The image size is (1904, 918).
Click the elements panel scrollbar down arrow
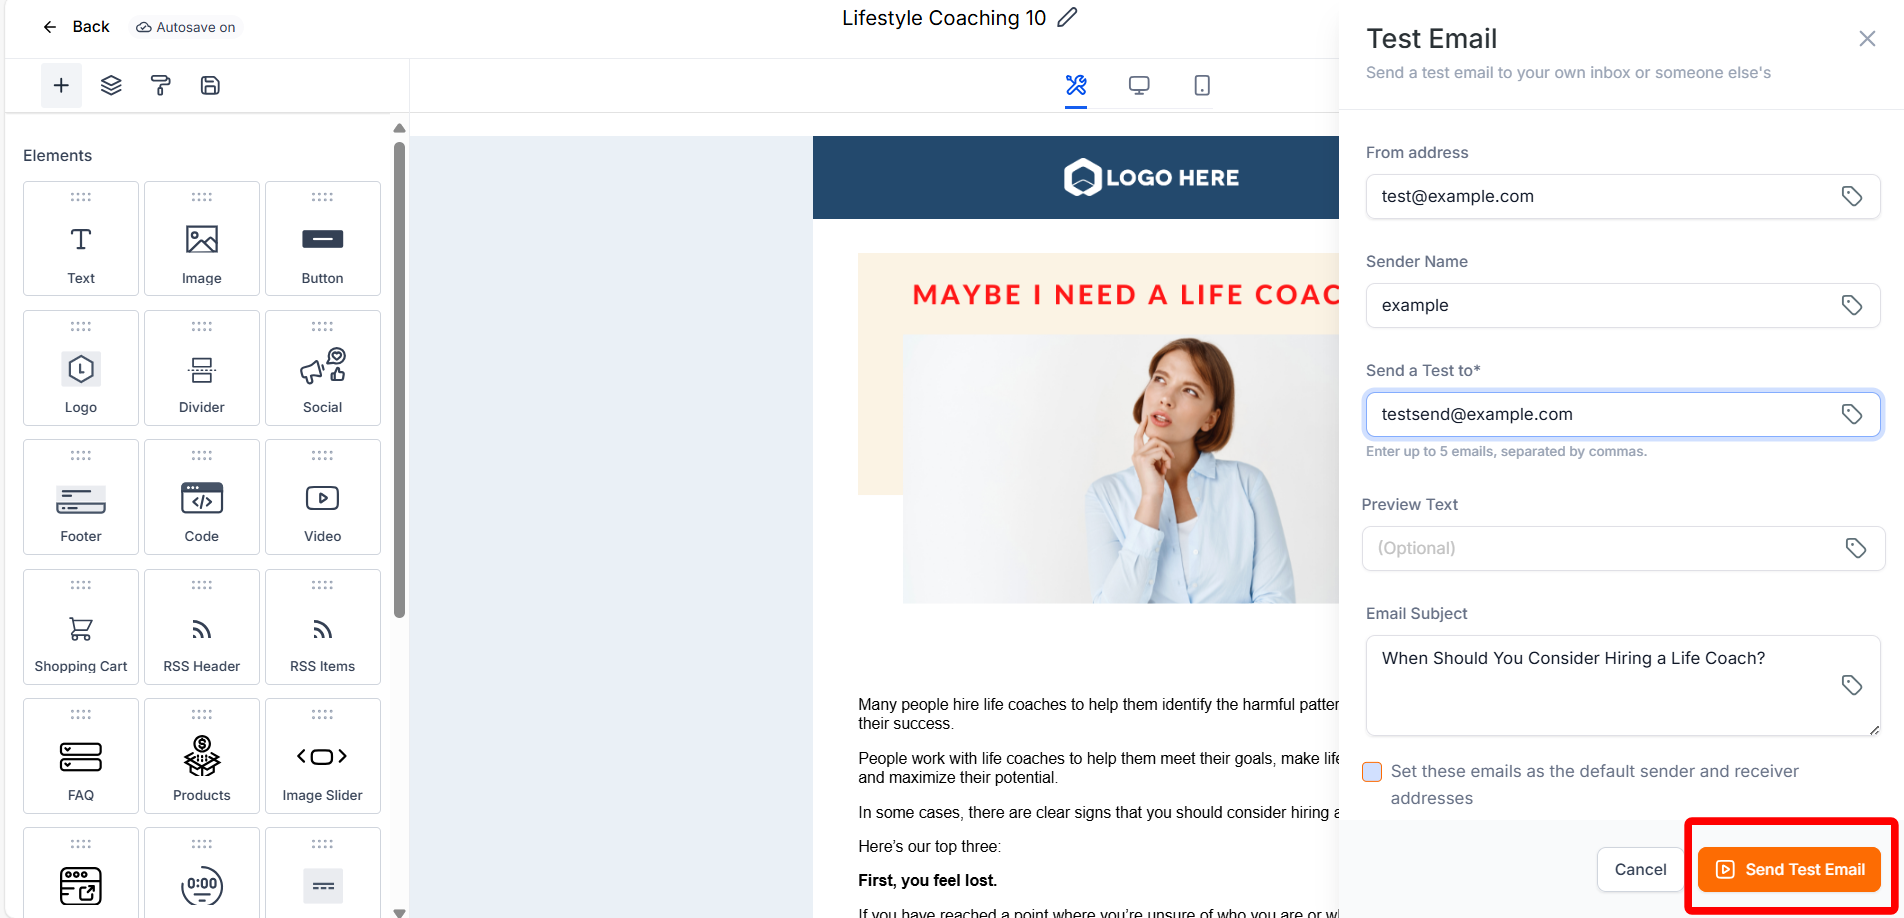coord(400,911)
